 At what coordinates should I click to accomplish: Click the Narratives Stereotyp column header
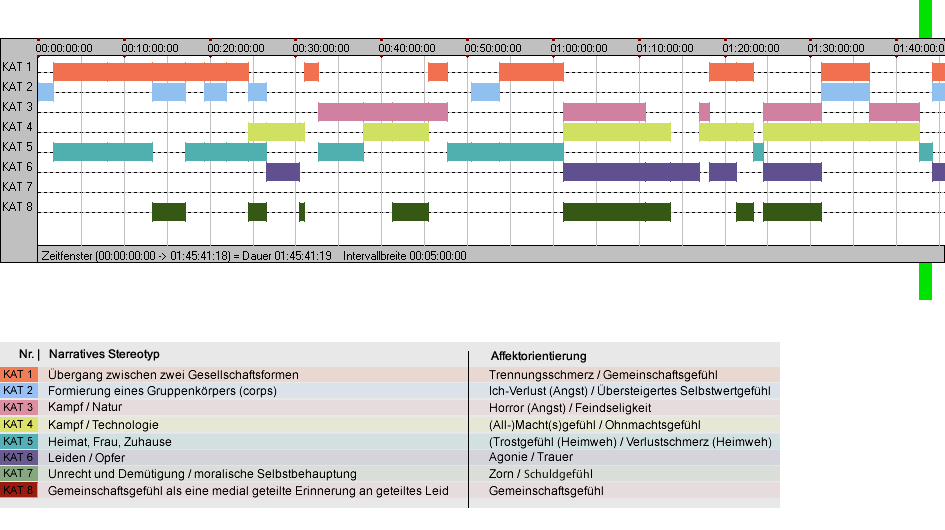[104, 355]
